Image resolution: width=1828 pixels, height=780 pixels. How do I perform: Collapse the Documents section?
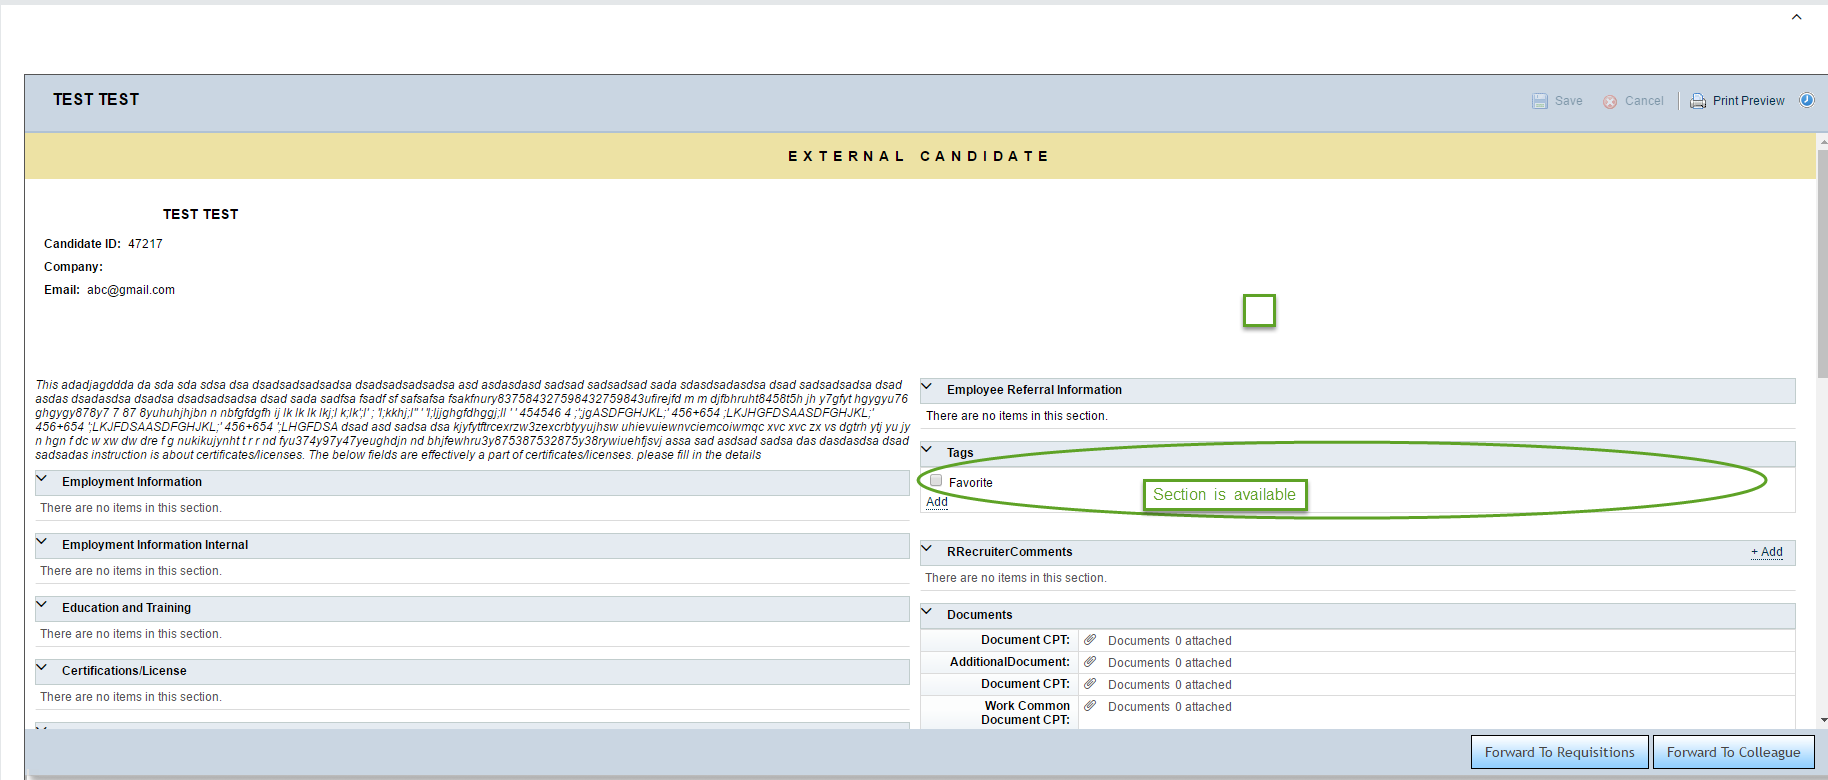coord(927,613)
